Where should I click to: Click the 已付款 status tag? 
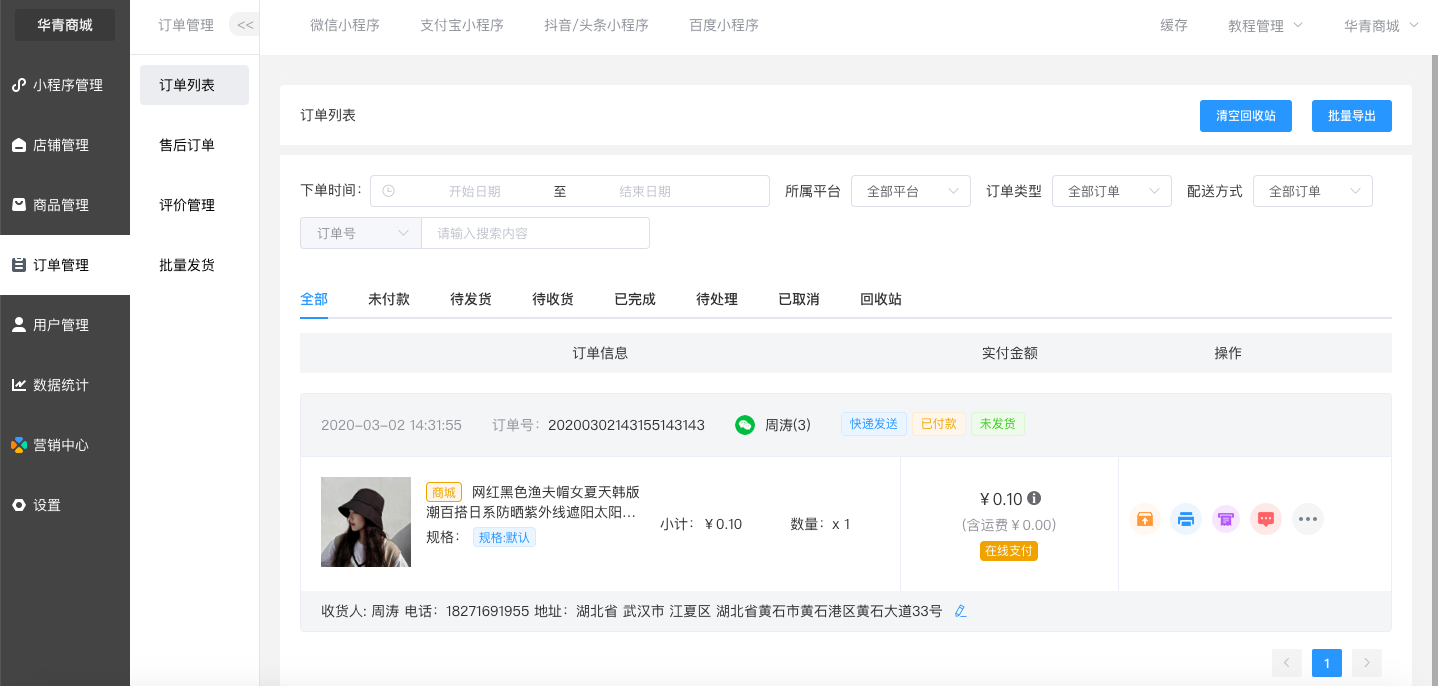[939, 424]
